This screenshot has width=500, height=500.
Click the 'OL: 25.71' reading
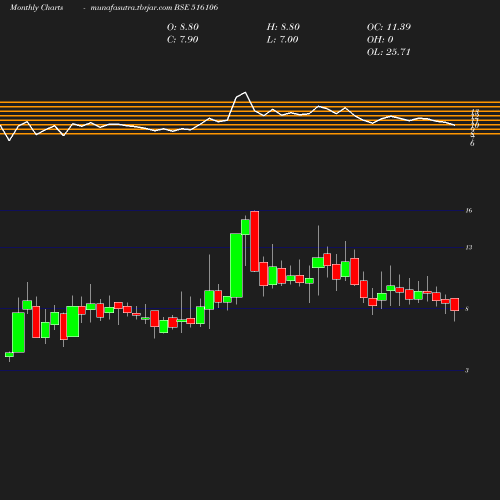pos(389,52)
